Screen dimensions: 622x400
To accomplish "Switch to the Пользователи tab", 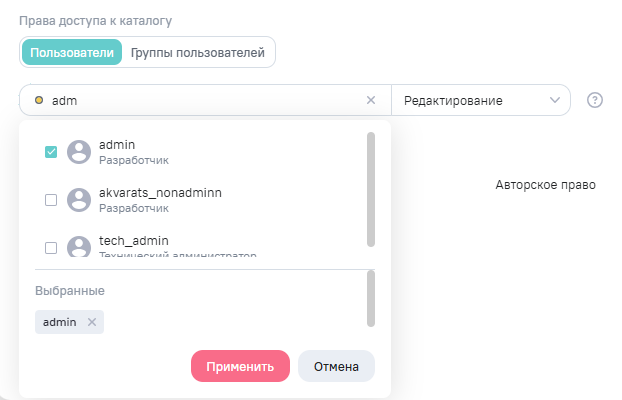I will [x=71, y=52].
